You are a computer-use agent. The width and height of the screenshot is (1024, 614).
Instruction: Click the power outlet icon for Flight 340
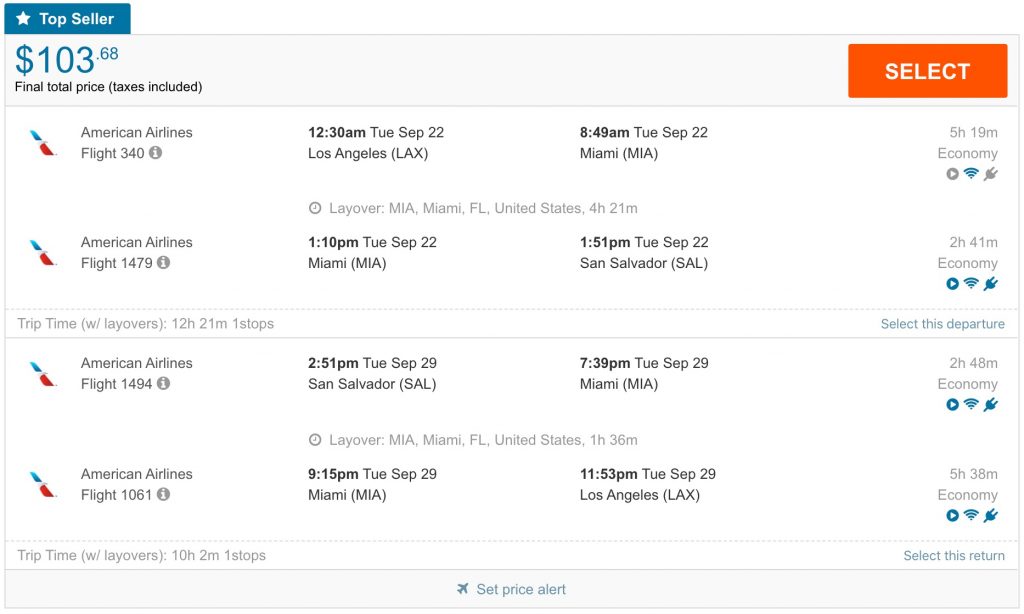(x=990, y=174)
